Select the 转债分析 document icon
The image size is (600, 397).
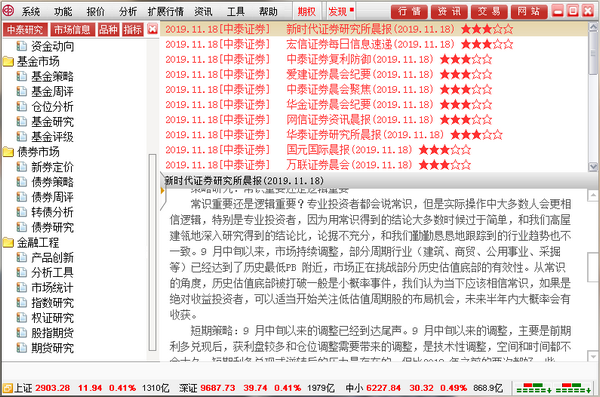(22, 212)
